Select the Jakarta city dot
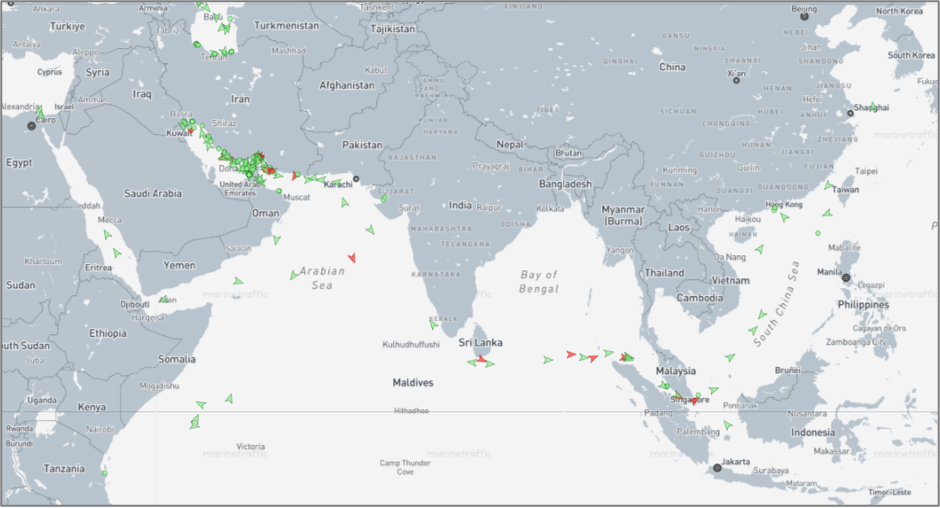The image size is (940, 508). pos(717,468)
